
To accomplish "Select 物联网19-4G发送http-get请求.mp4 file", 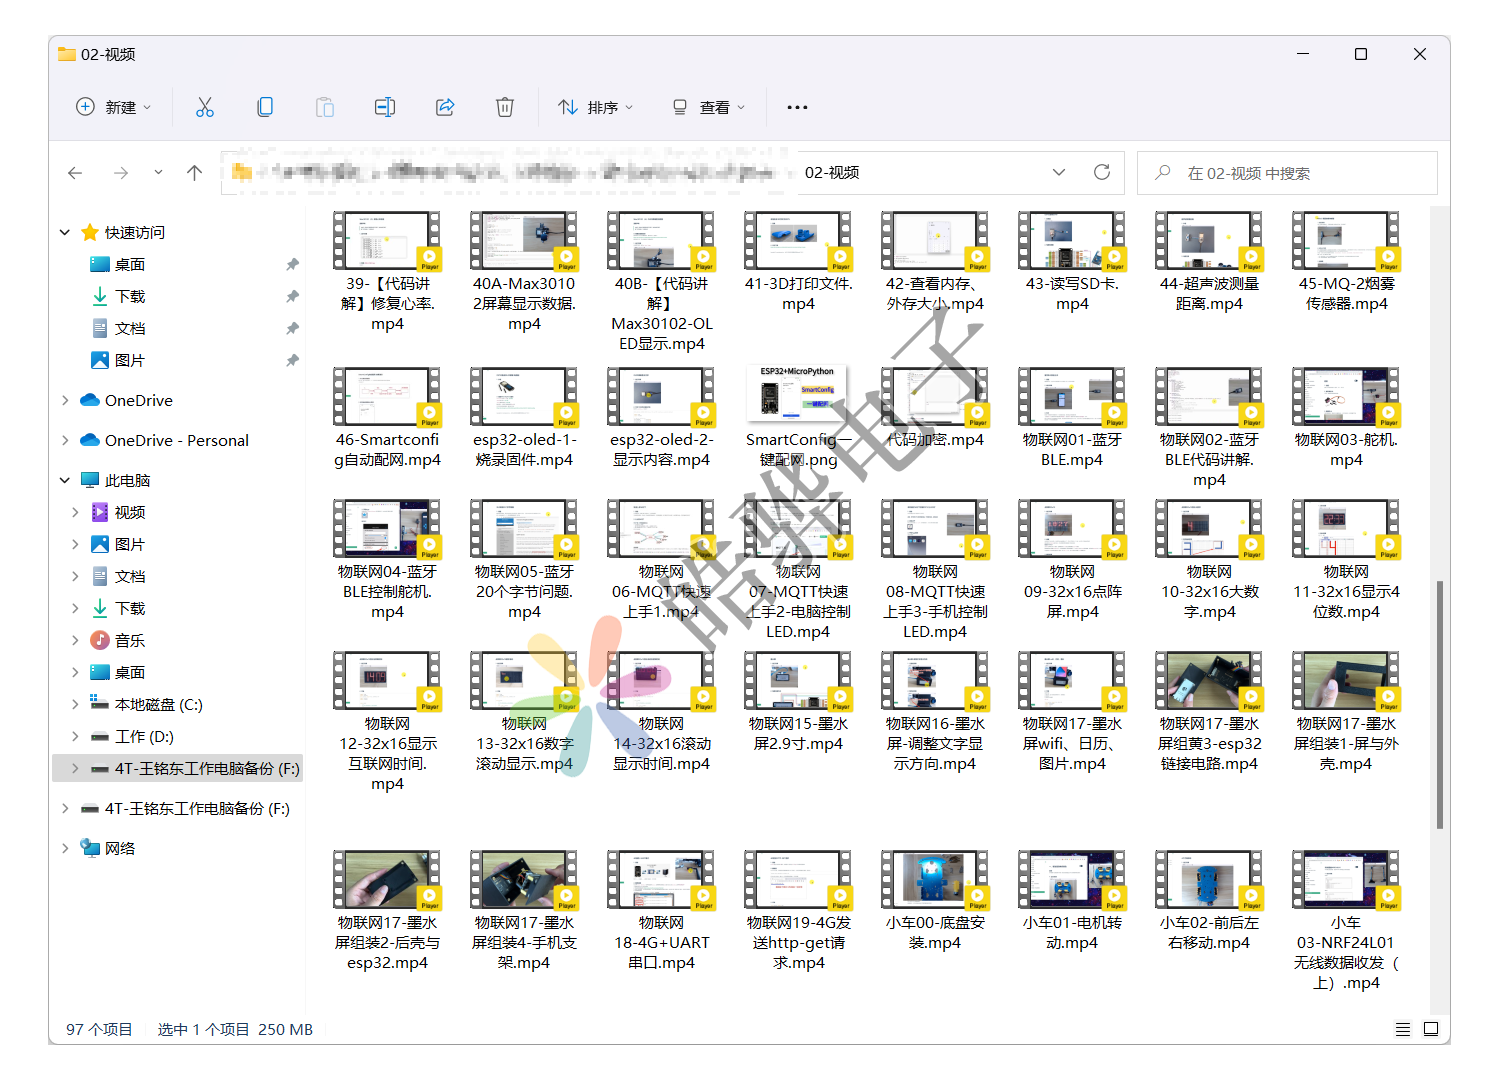I will pyautogui.click(x=798, y=911).
